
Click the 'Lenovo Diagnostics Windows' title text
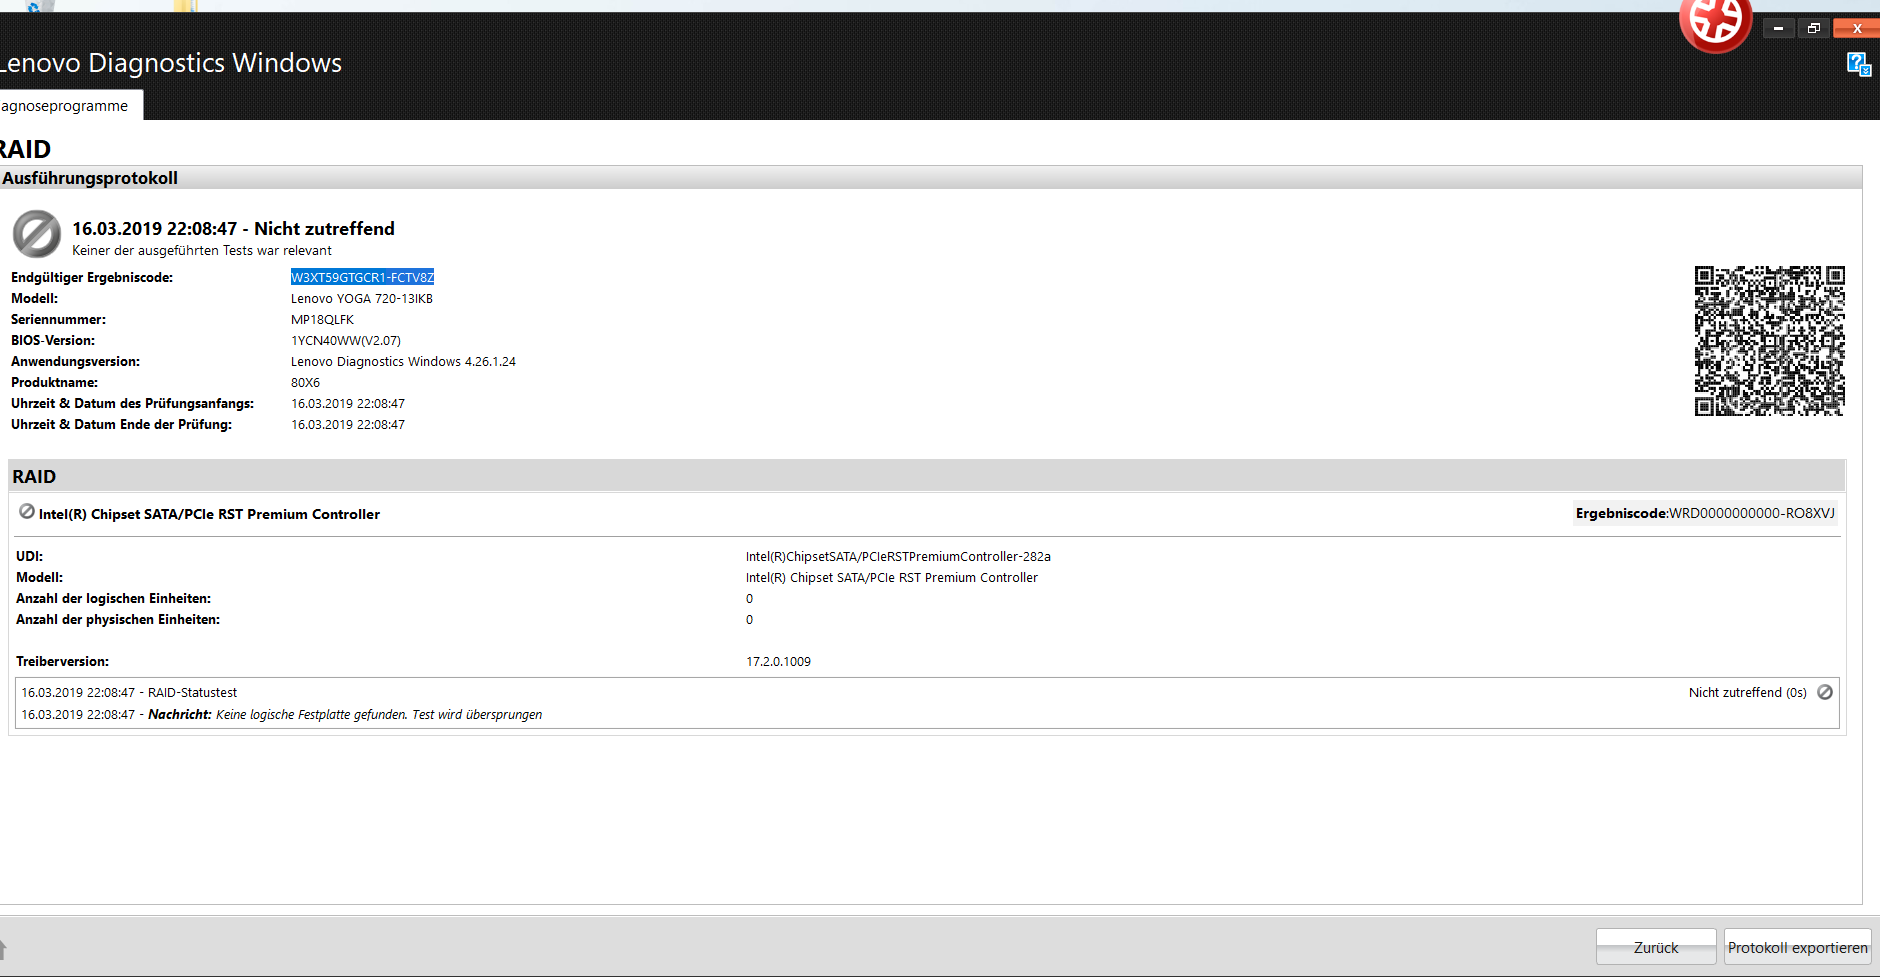coord(171,62)
